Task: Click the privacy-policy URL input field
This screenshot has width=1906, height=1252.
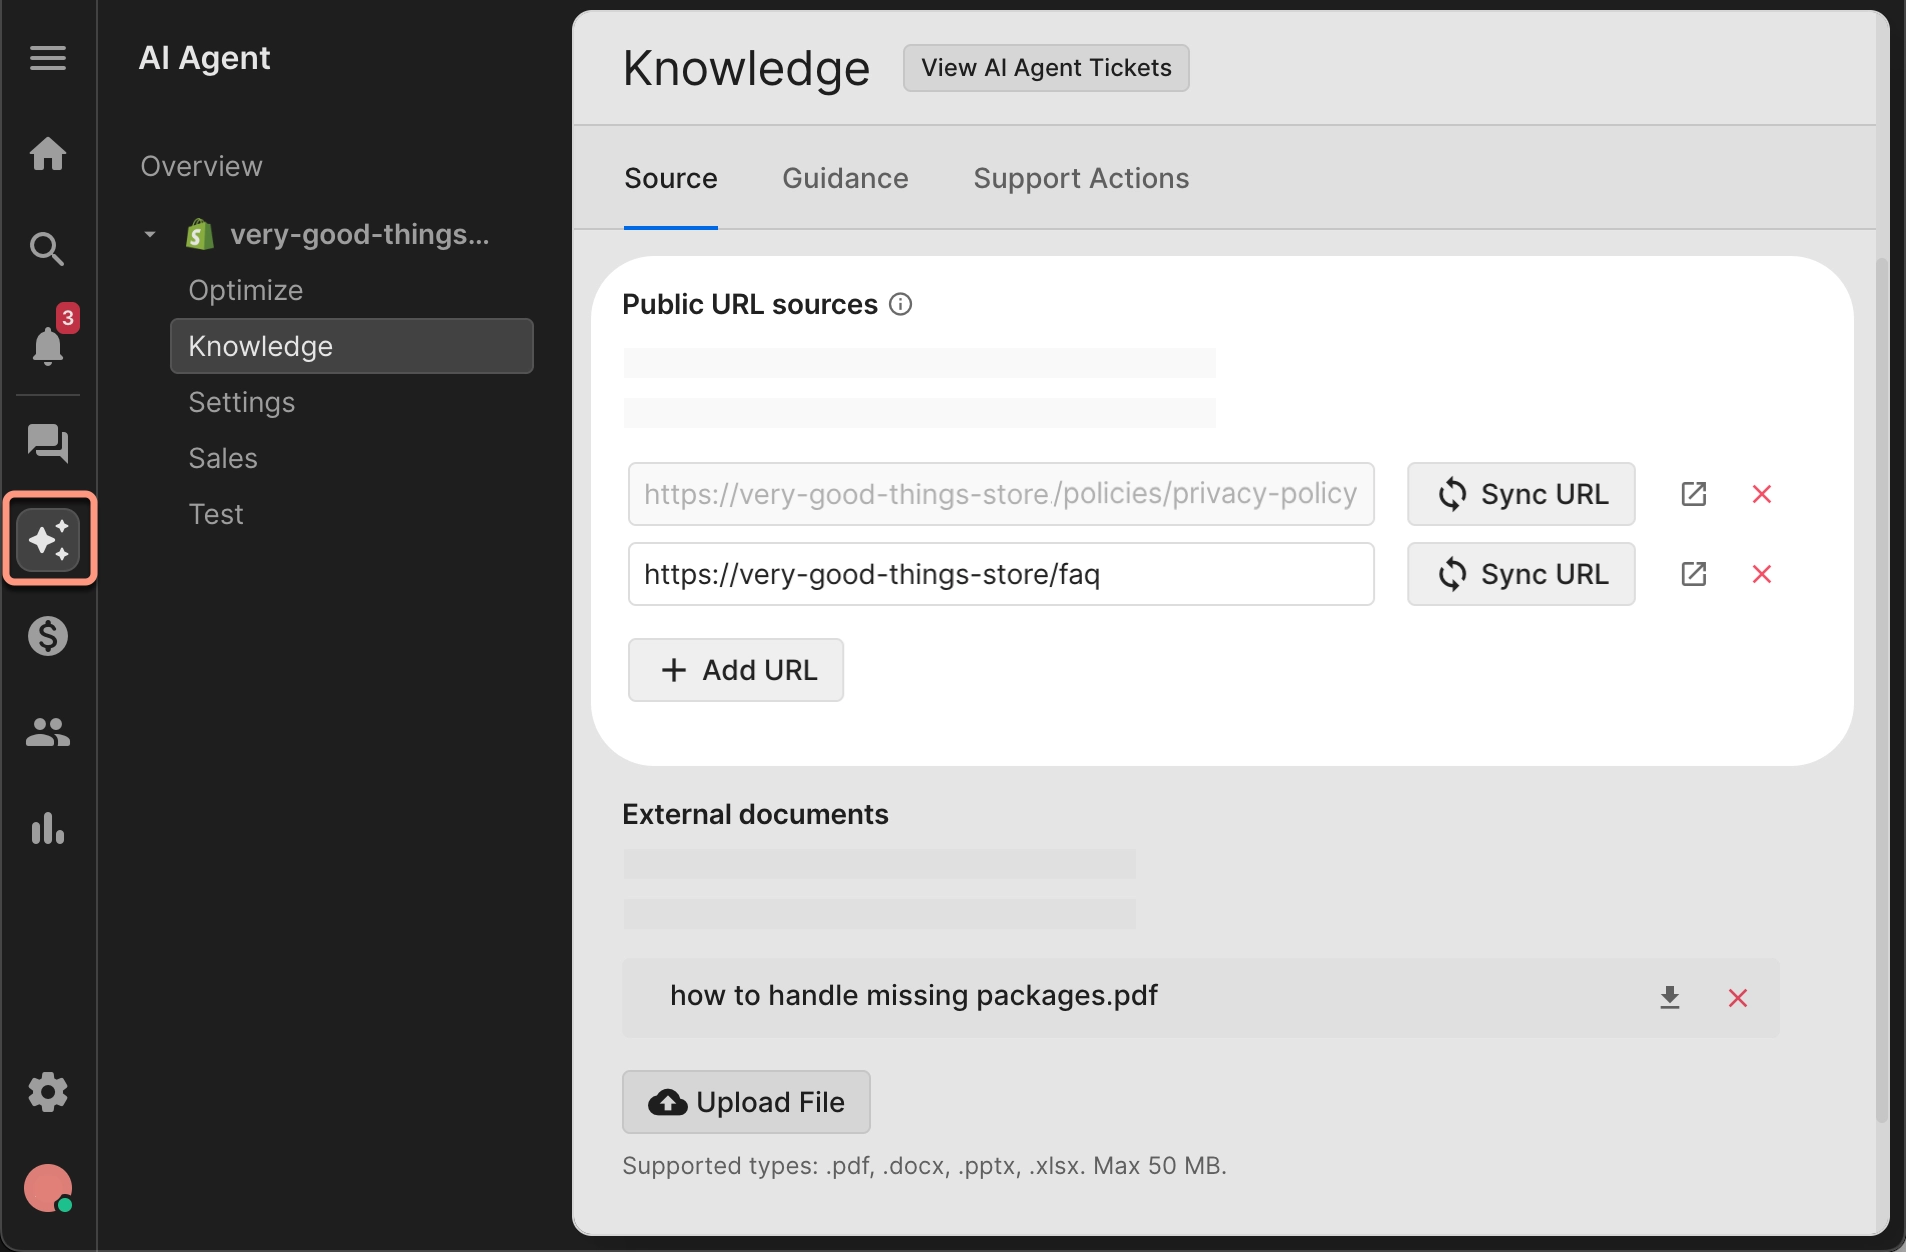Action: 1000,494
